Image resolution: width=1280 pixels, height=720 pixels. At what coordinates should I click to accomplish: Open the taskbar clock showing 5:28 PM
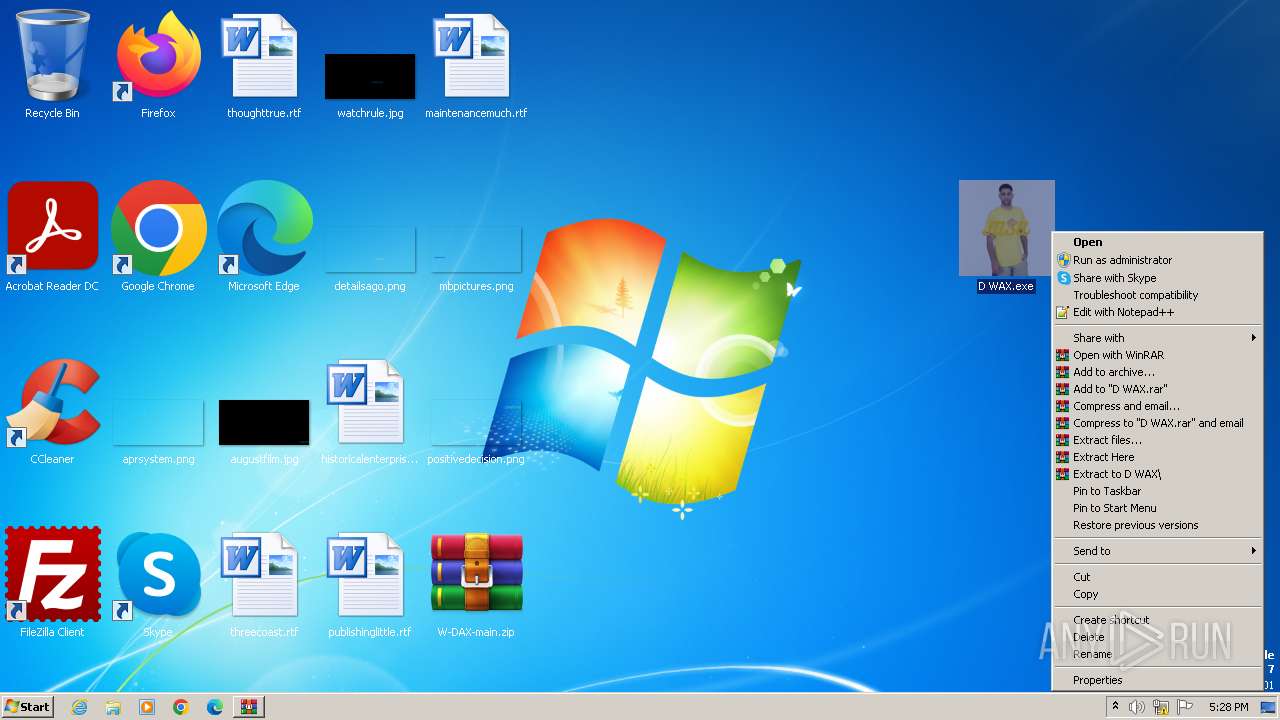pos(1228,707)
